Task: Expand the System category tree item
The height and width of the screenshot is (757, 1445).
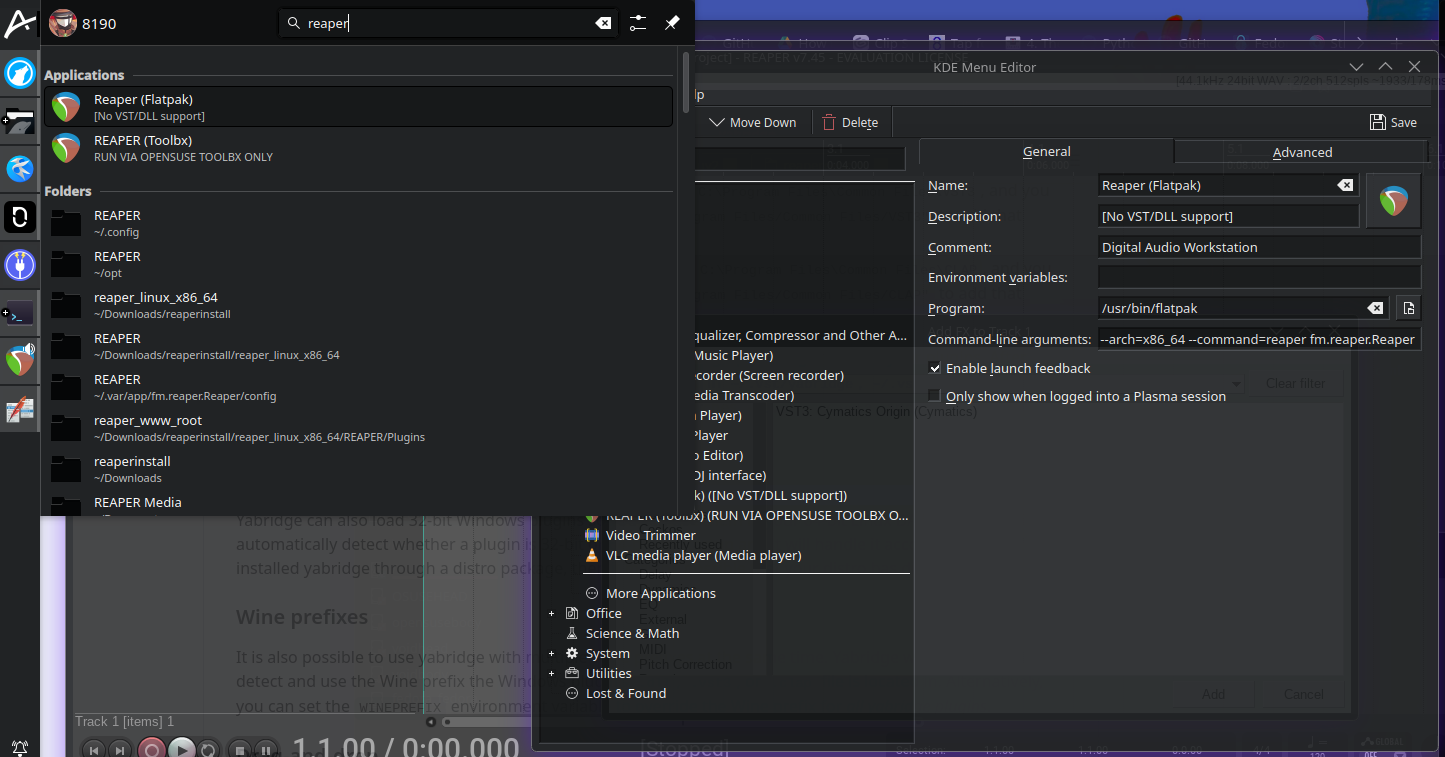Action: pyautogui.click(x=551, y=653)
